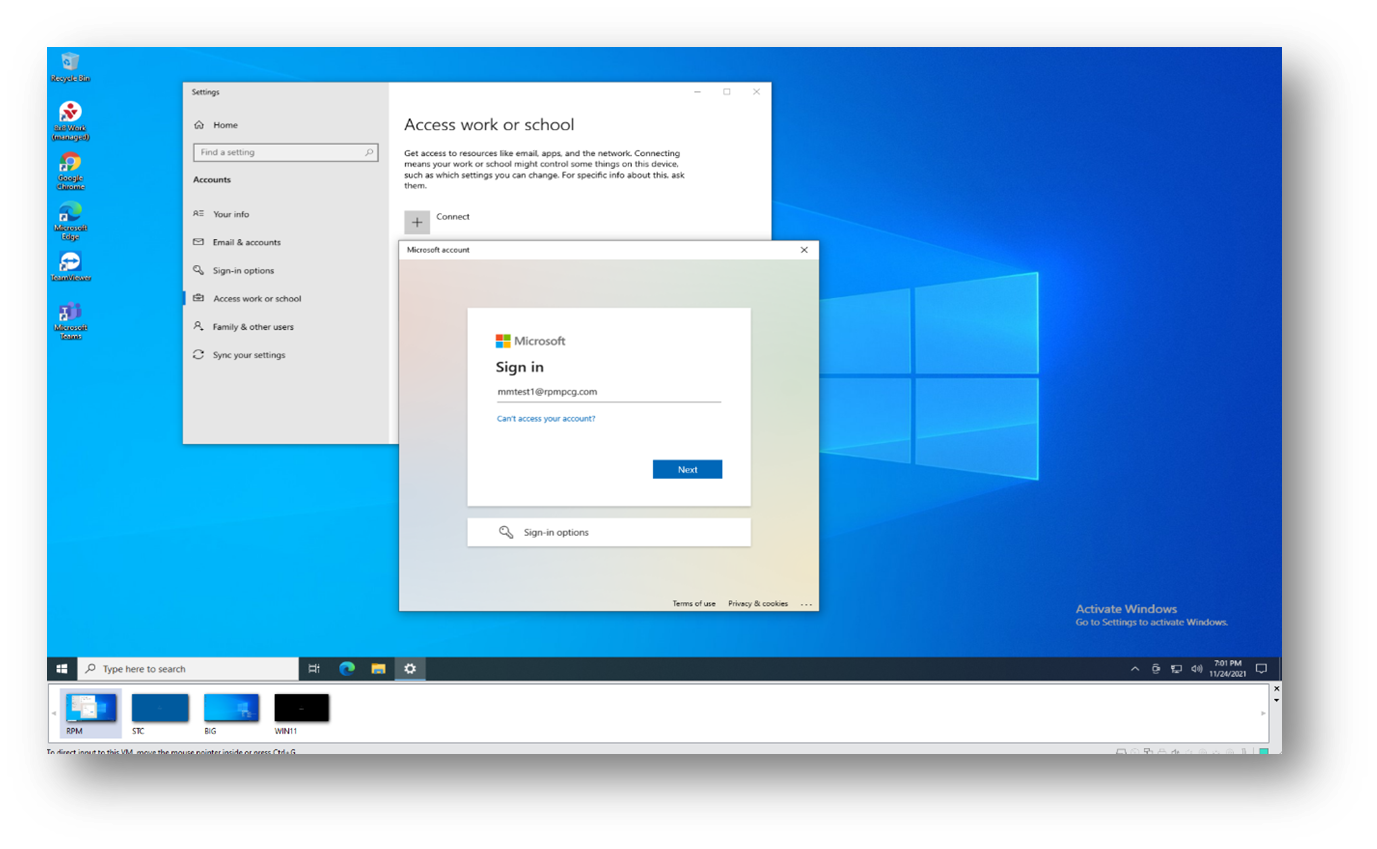Click the Windows Start button
Viewport: 1377px width, 849px height.
click(x=62, y=668)
